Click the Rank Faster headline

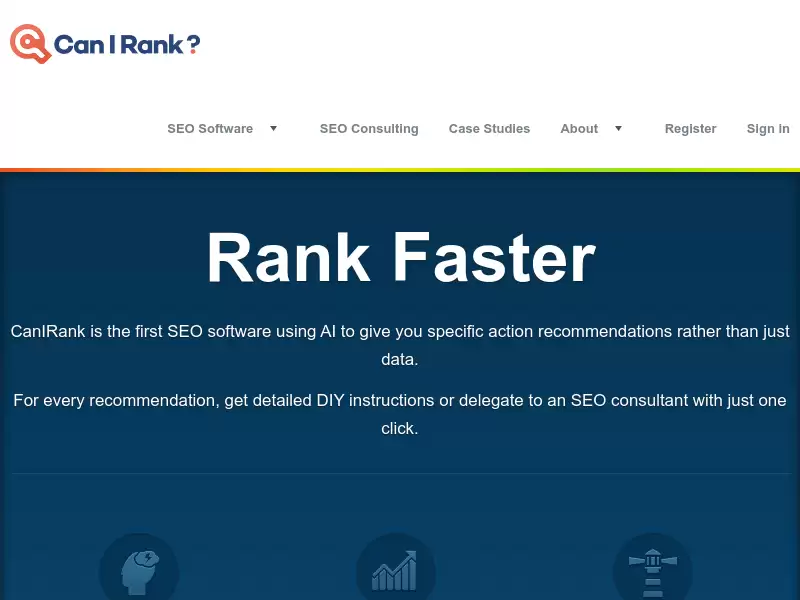[x=401, y=258]
